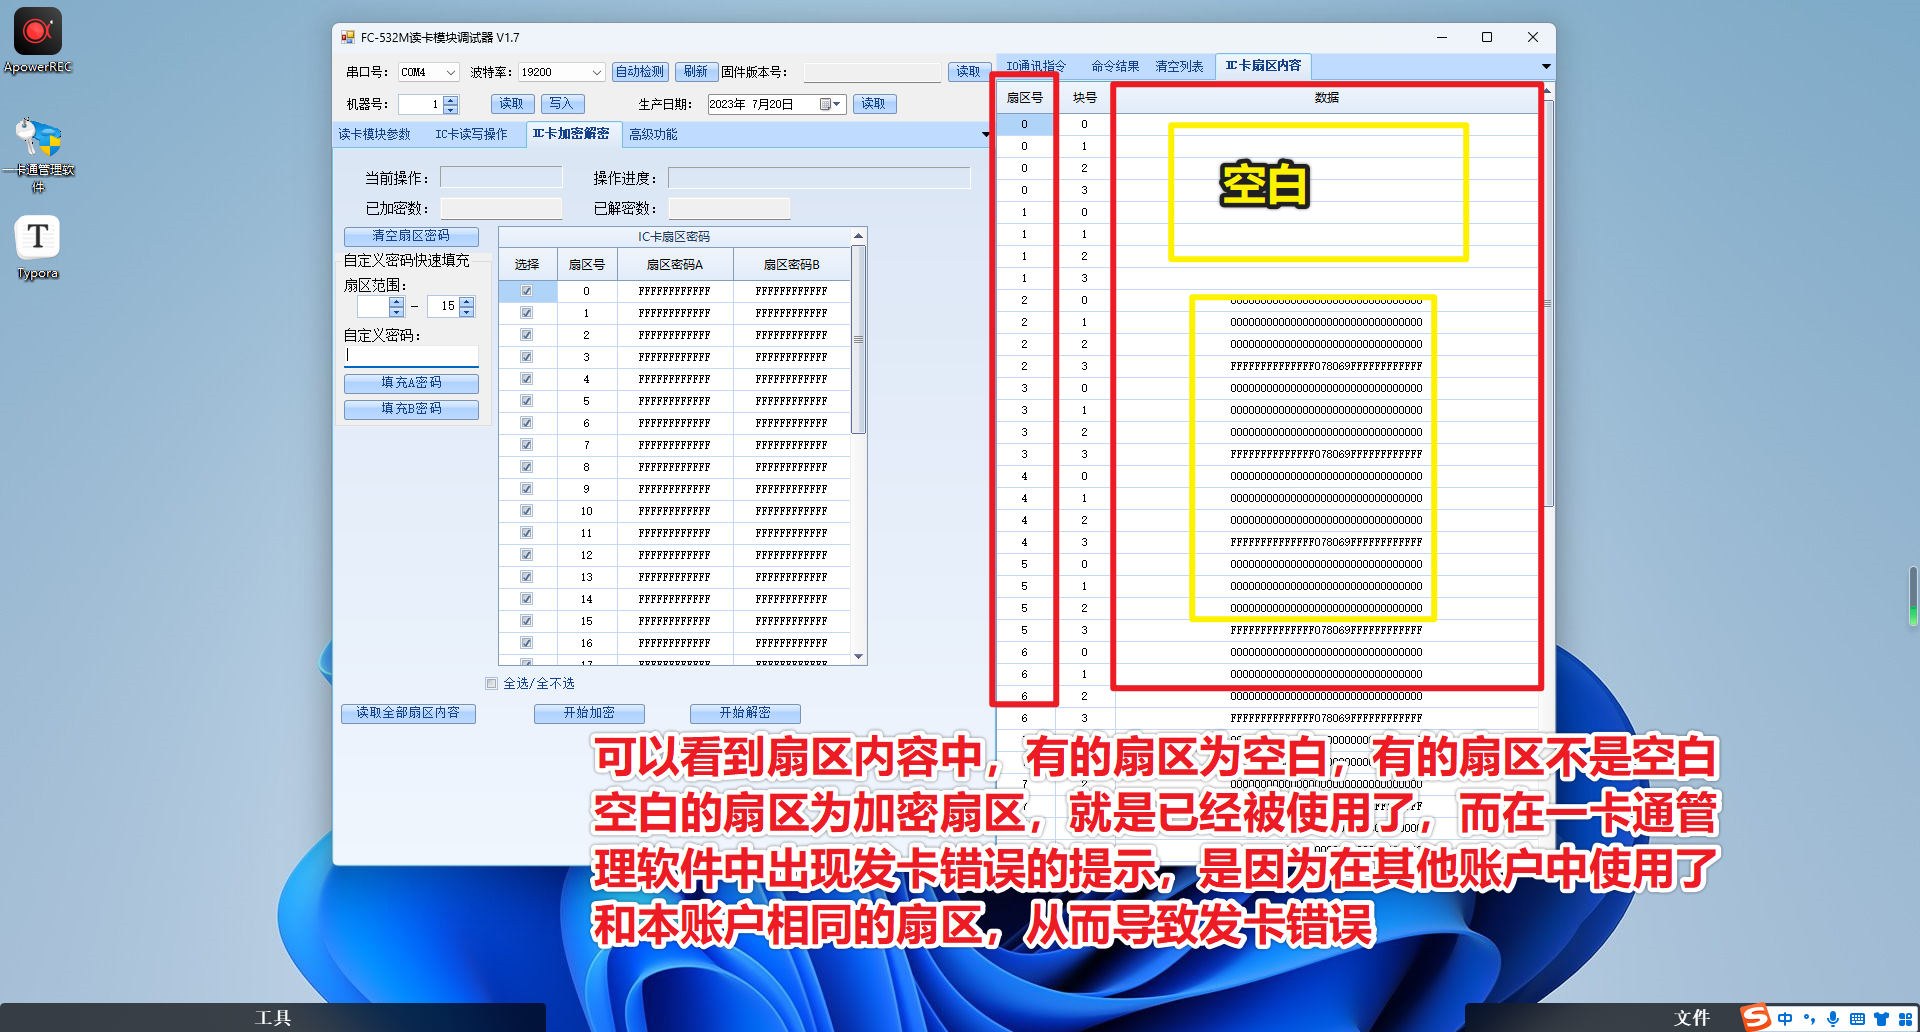1920x1032 pixels.
Task: Toggle checkbox for sector row 16
Action: [x=526, y=643]
